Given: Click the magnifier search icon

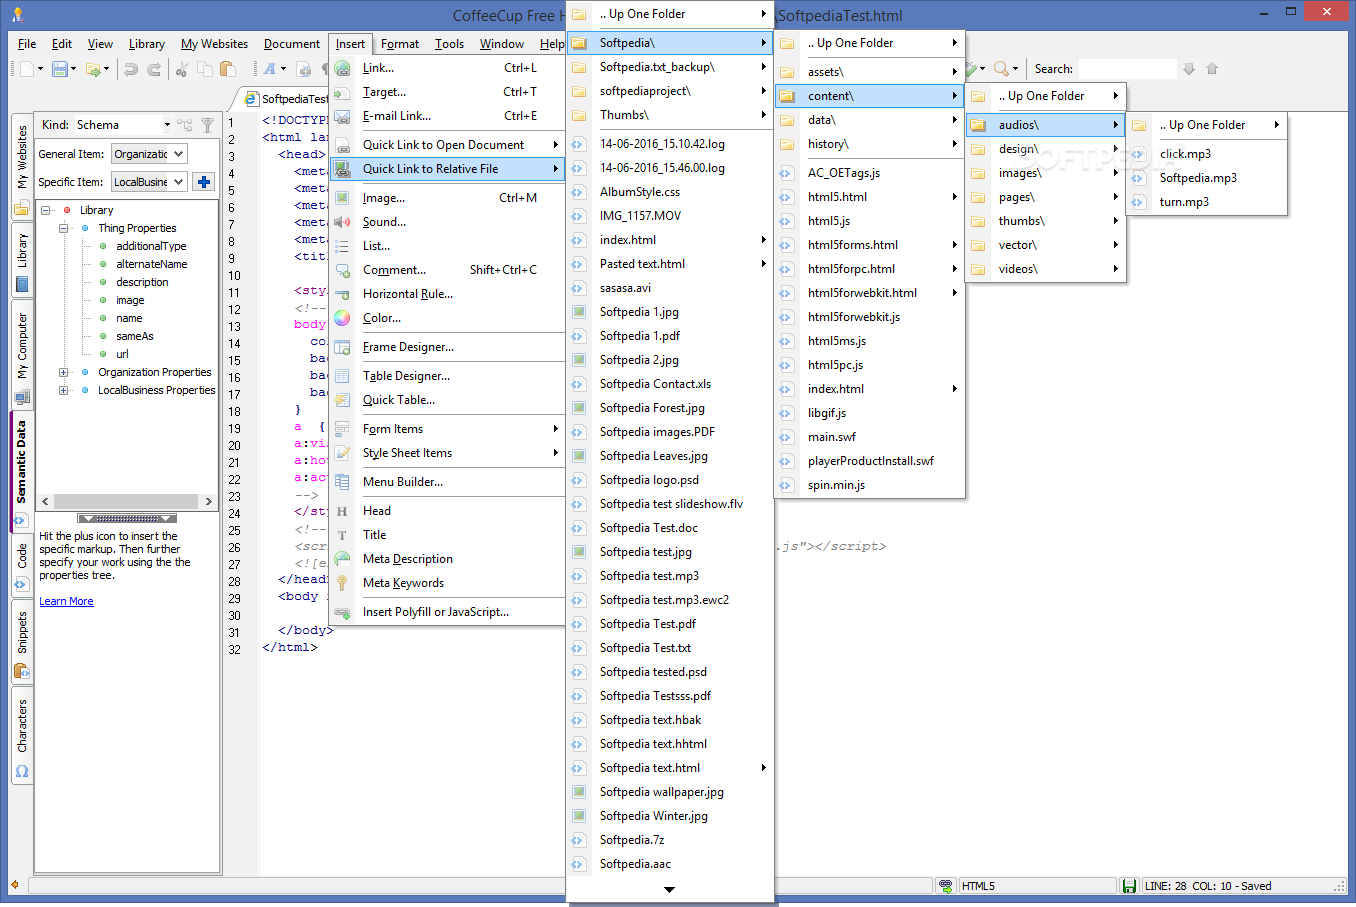Looking at the screenshot, I should (x=1001, y=69).
